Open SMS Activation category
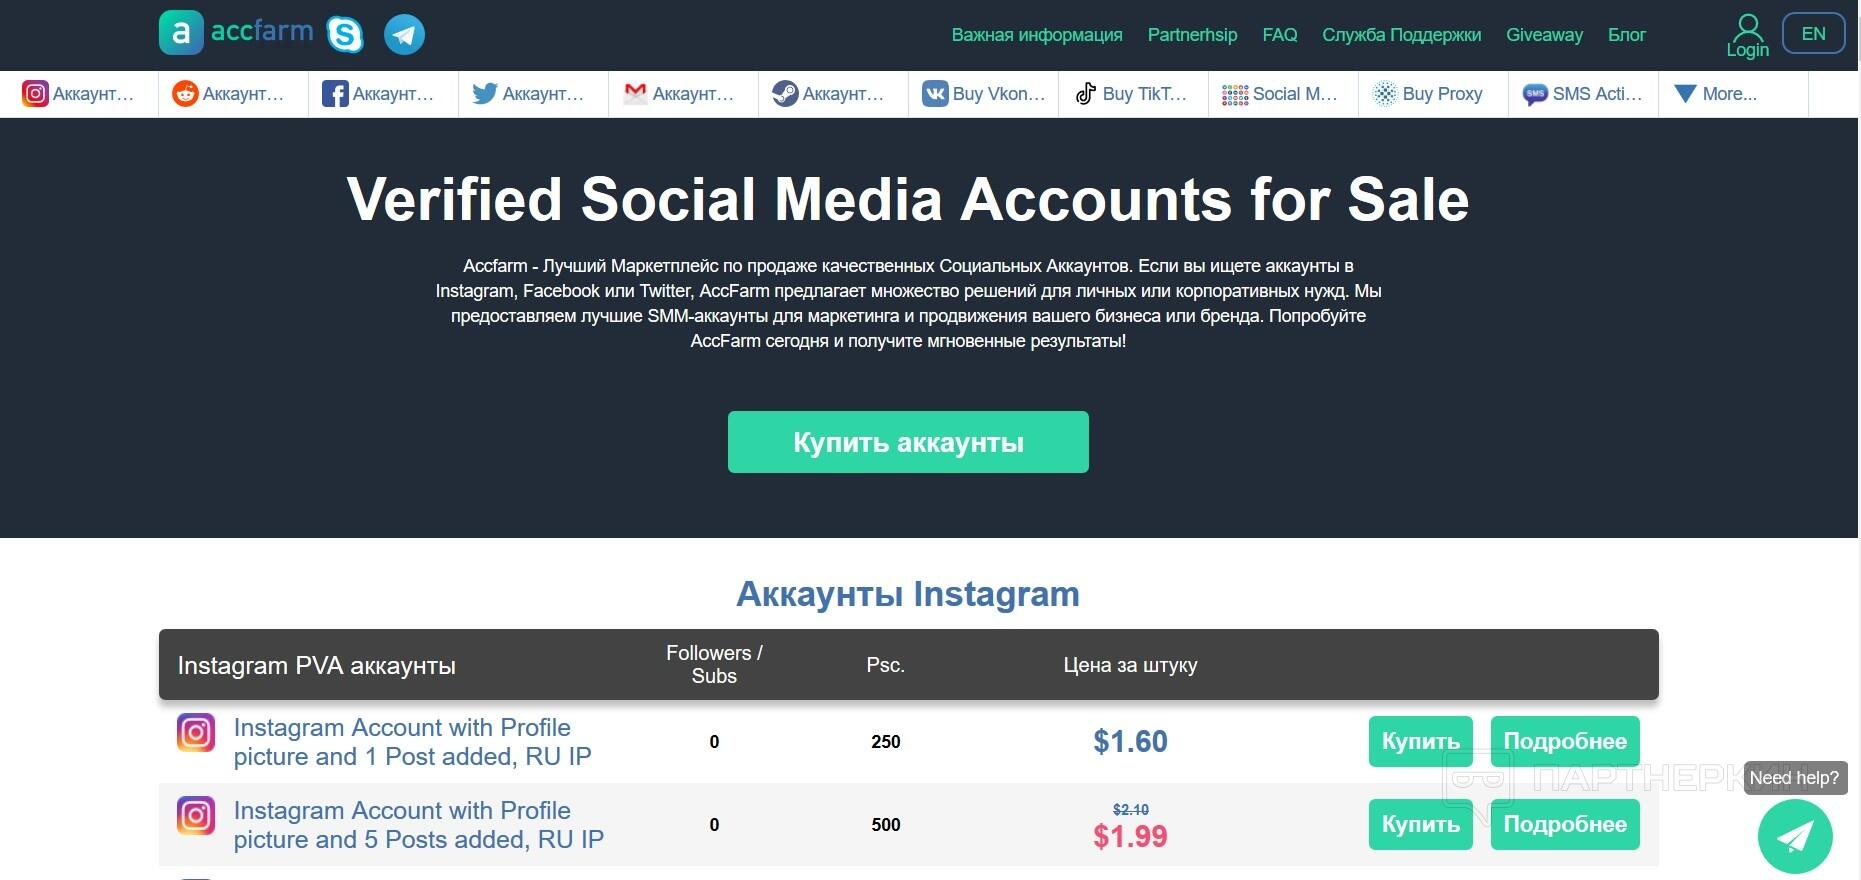 (x=1583, y=94)
